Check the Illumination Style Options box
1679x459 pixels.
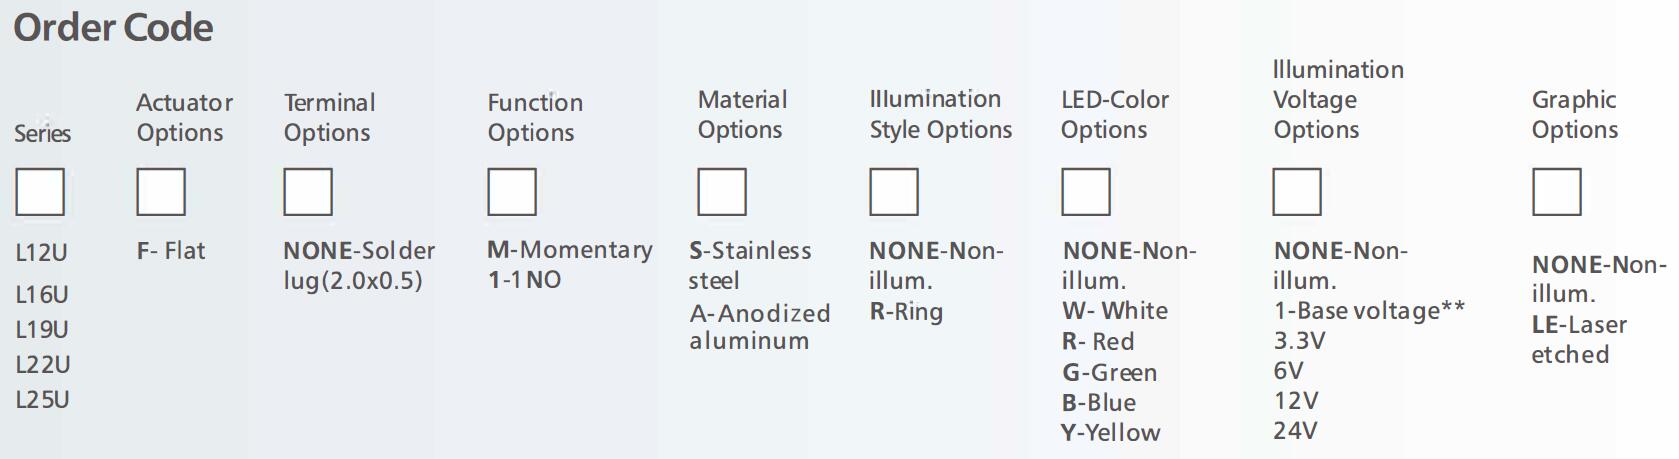click(894, 192)
